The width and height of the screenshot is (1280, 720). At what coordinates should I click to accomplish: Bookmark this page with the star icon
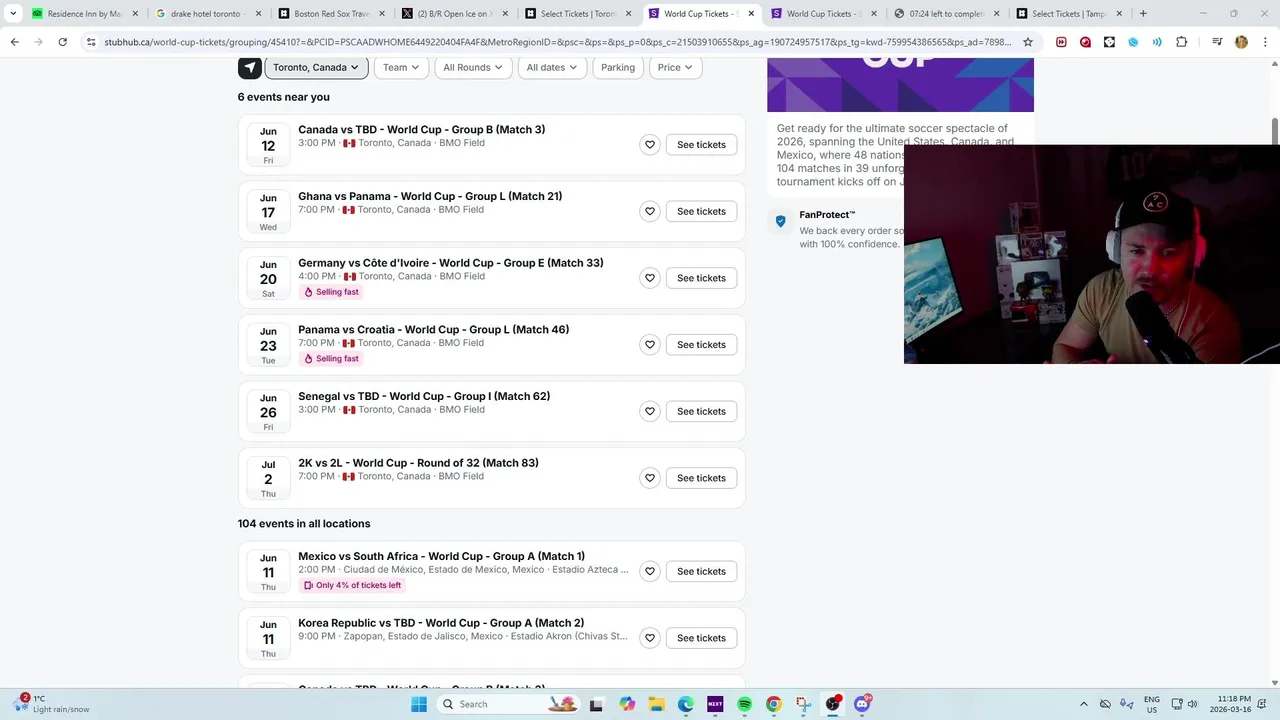pos(1027,42)
